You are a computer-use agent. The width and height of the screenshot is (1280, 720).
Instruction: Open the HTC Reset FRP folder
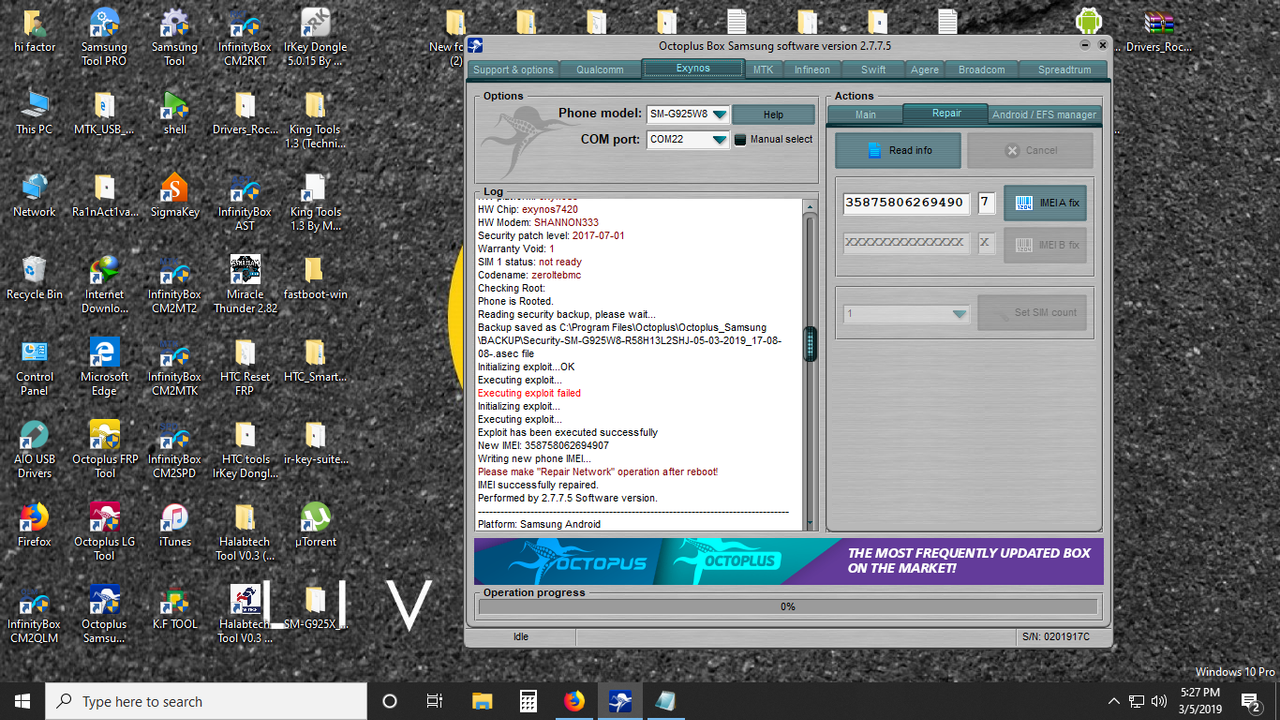point(245,367)
